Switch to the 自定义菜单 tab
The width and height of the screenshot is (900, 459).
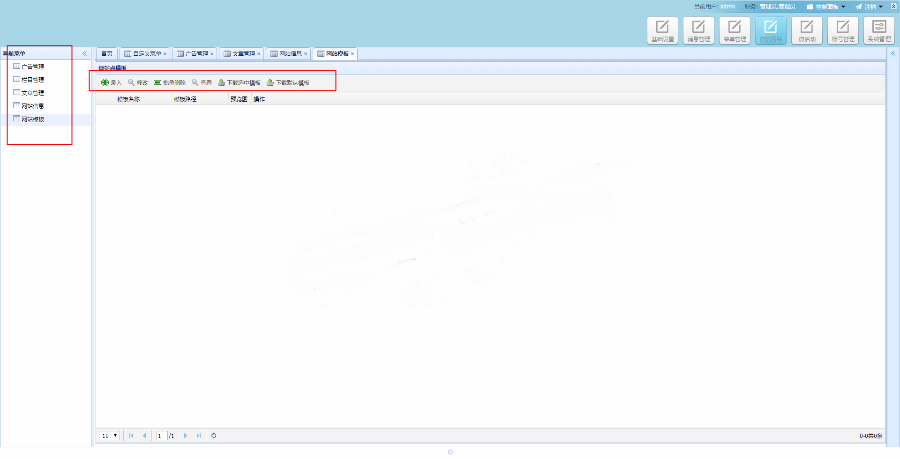[x=143, y=53]
